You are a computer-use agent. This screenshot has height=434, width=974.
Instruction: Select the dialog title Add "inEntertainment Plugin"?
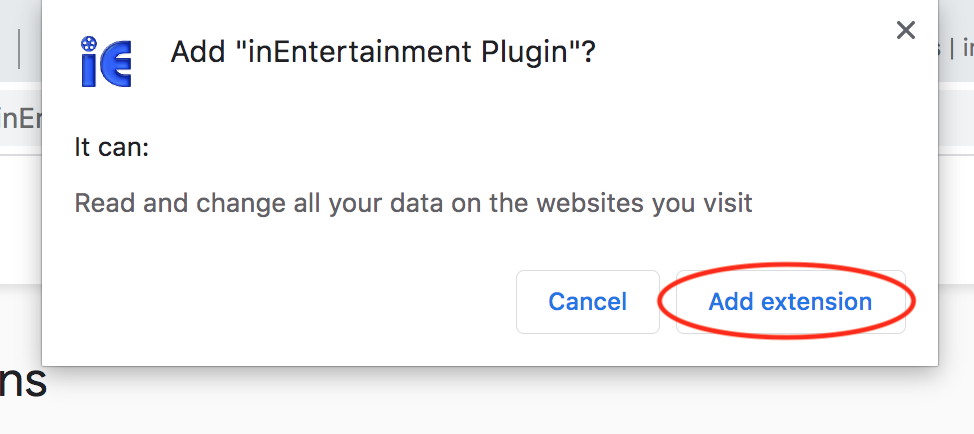(x=383, y=52)
